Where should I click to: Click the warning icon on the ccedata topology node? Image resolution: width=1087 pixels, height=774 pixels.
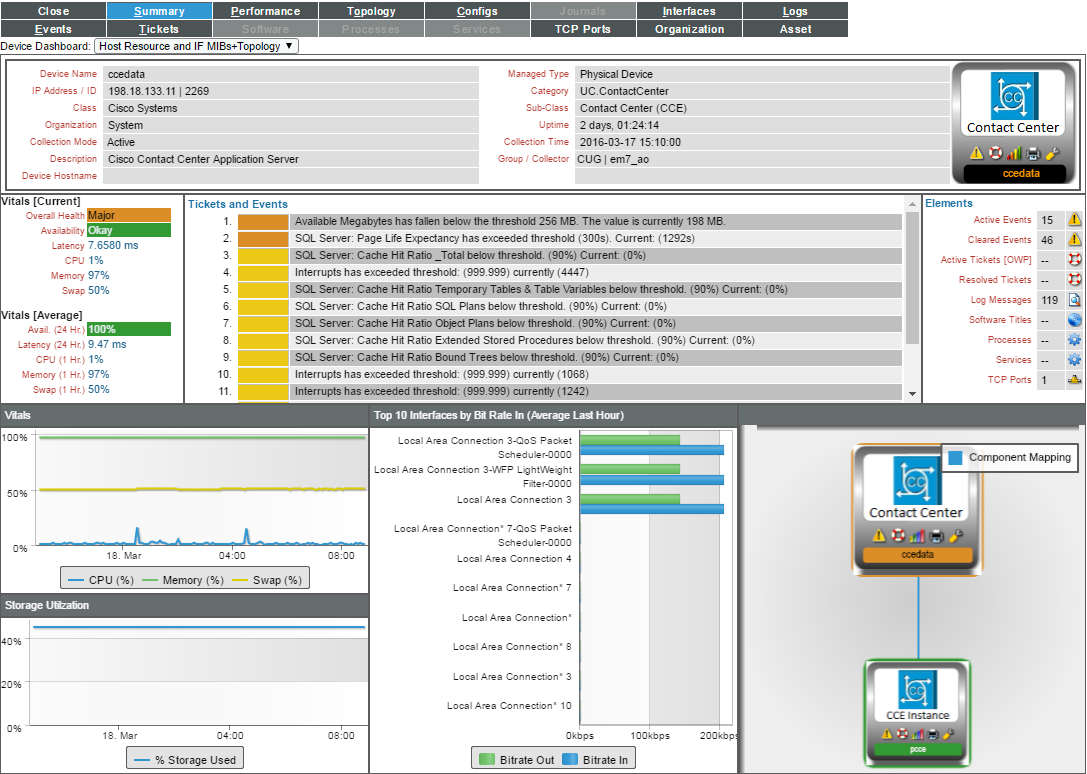point(879,536)
